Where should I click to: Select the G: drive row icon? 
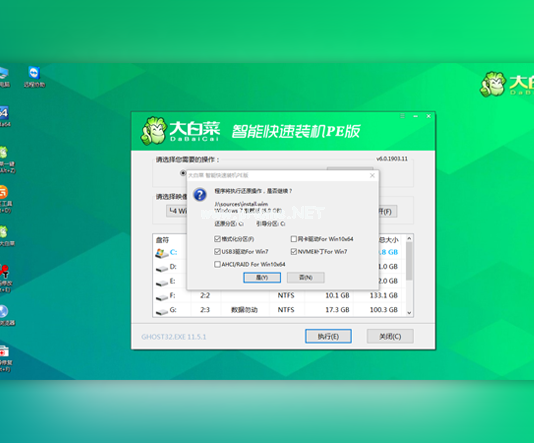coord(162,311)
